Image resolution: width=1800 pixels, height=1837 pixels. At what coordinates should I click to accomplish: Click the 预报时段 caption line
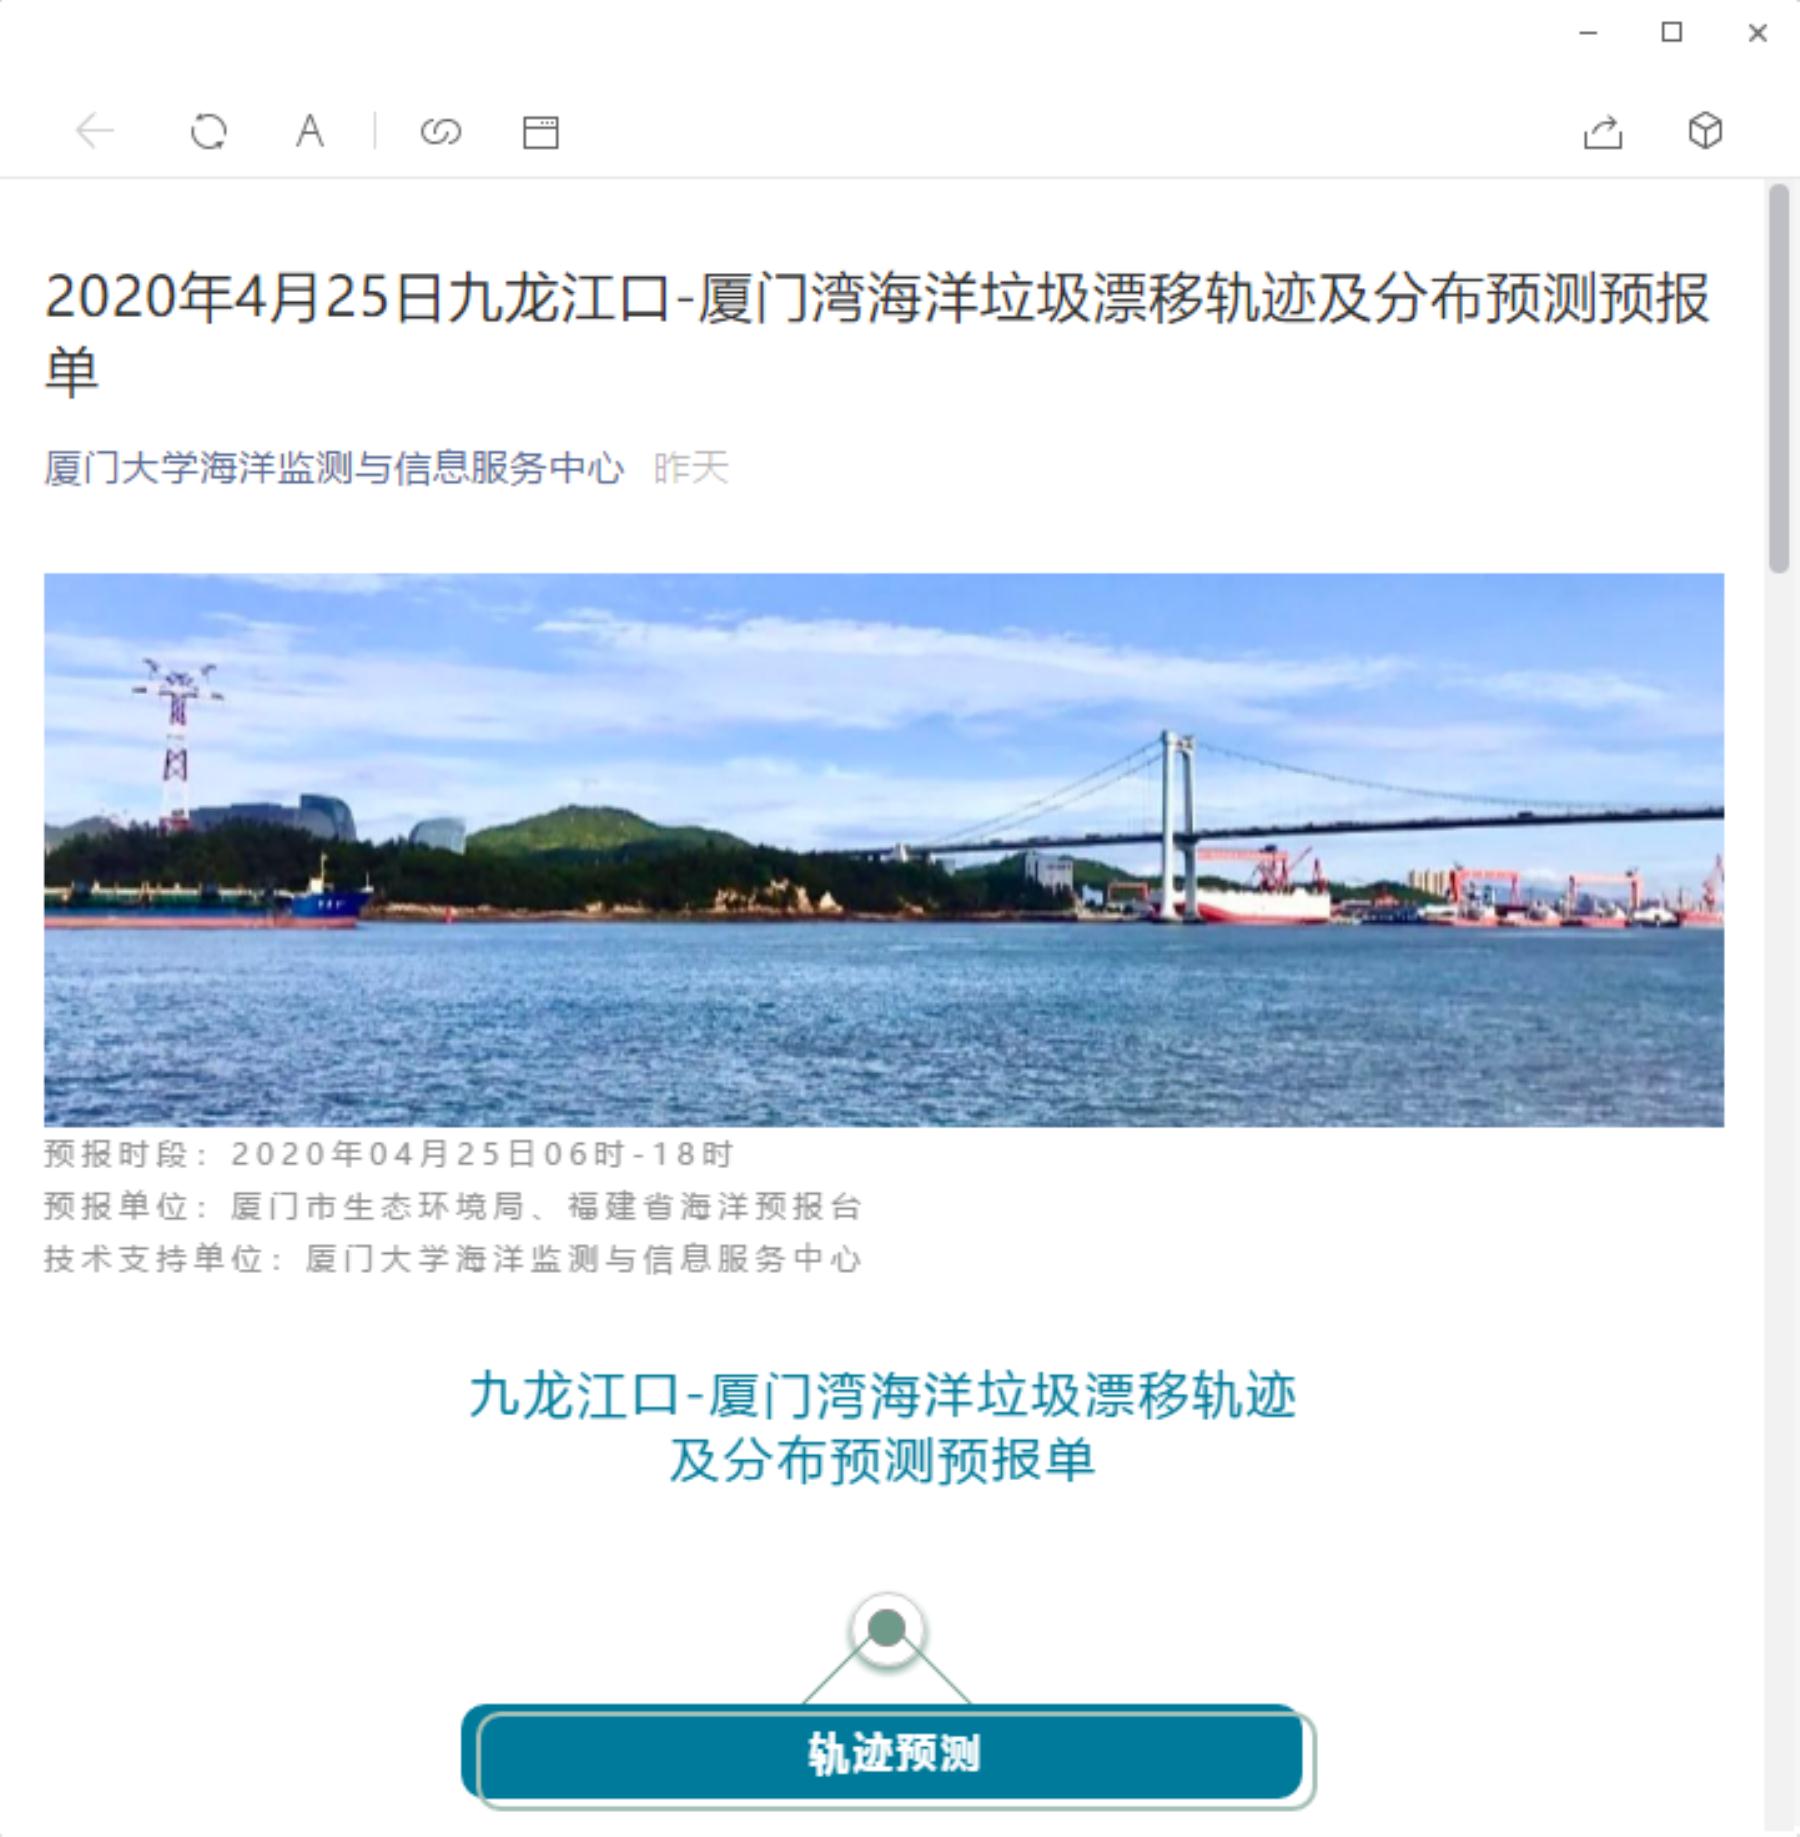tap(390, 1154)
